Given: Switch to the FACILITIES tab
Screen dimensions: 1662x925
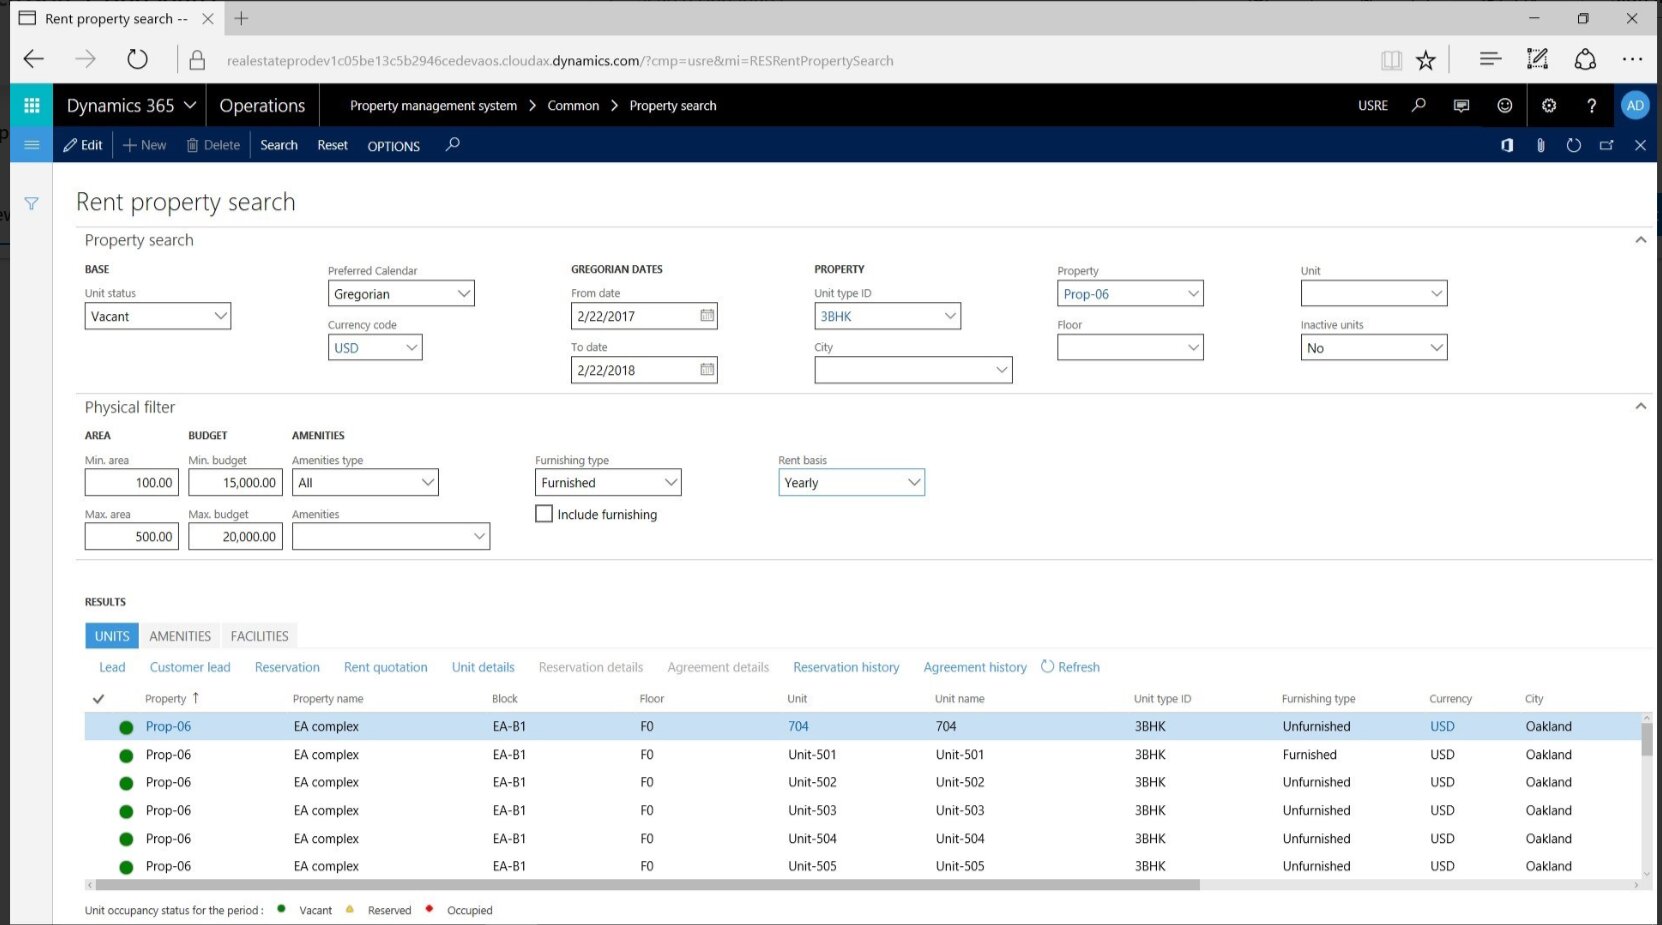Looking at the screenshot, I should coord(259,636).
